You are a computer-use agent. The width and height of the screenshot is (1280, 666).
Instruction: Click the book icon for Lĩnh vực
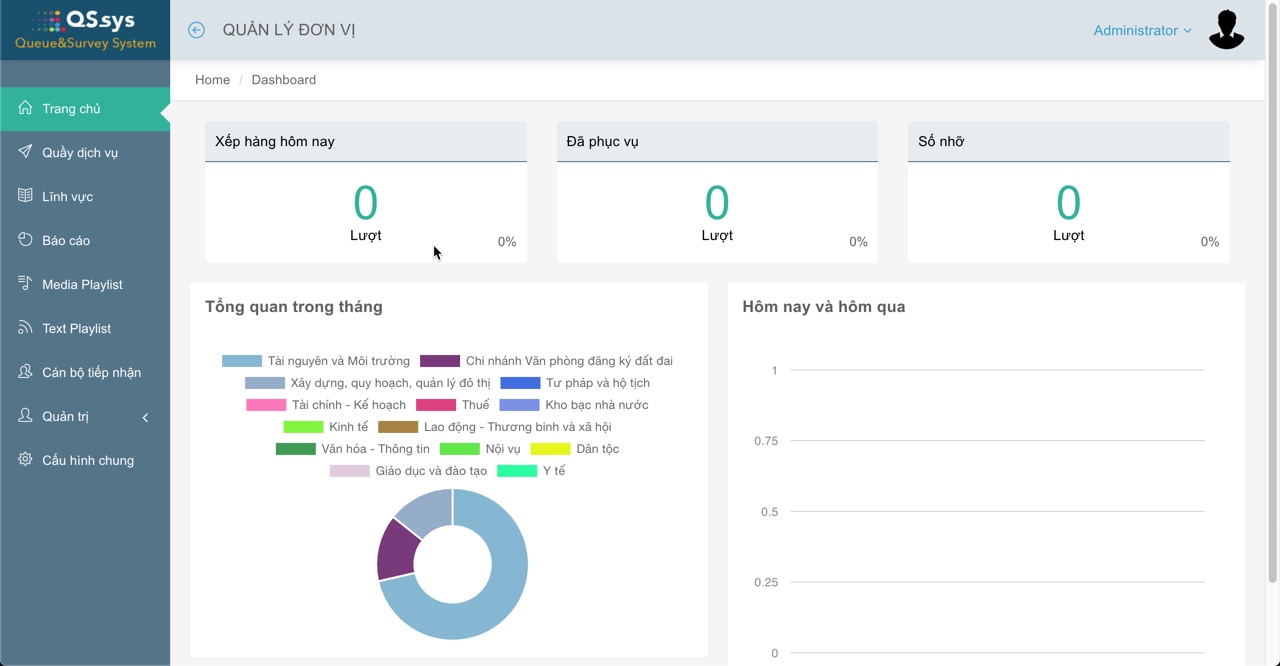(25, 196)
